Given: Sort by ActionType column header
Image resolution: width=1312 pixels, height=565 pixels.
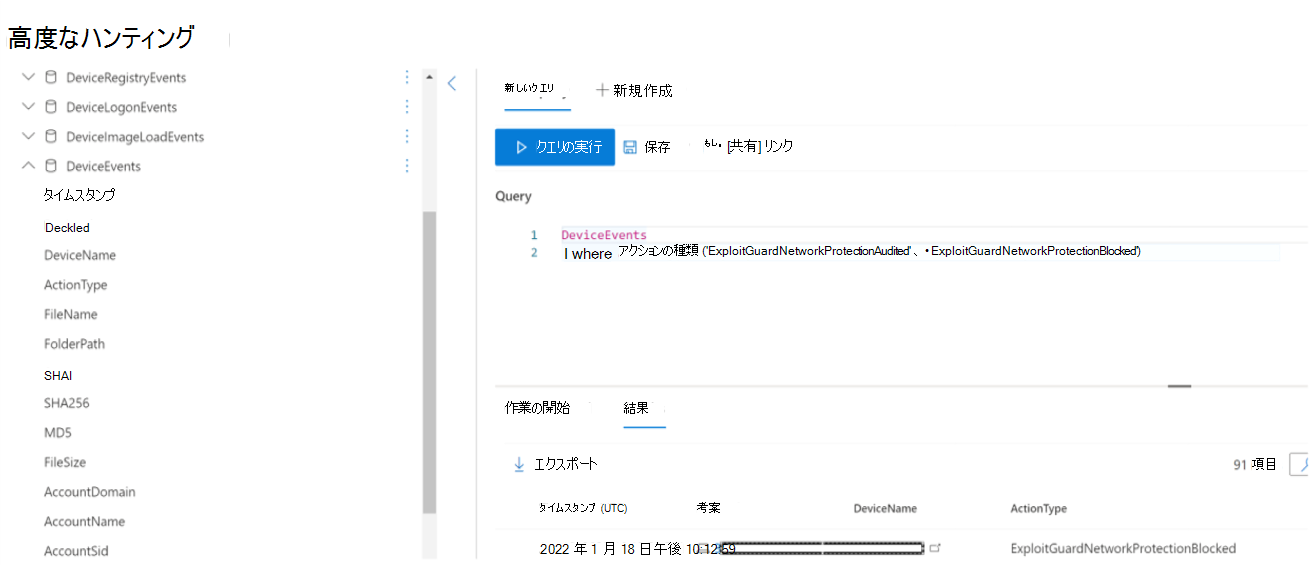Looking at the screenshot, I should coord(1039,509).
